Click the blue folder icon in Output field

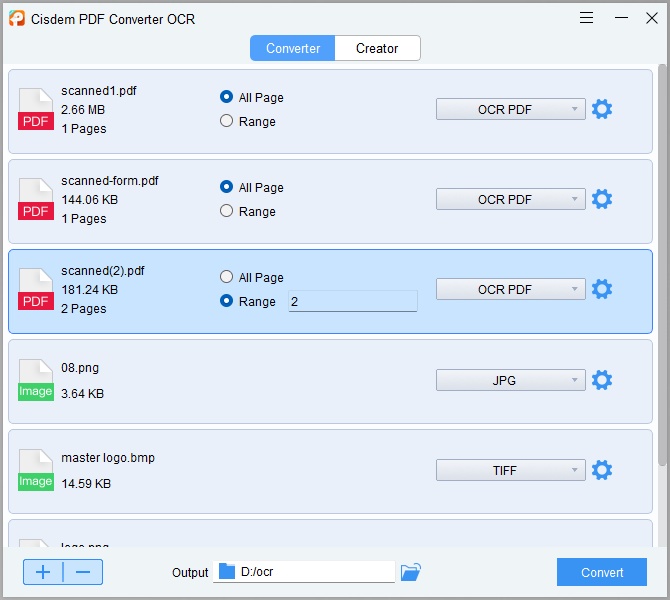(x=227, y=571)
